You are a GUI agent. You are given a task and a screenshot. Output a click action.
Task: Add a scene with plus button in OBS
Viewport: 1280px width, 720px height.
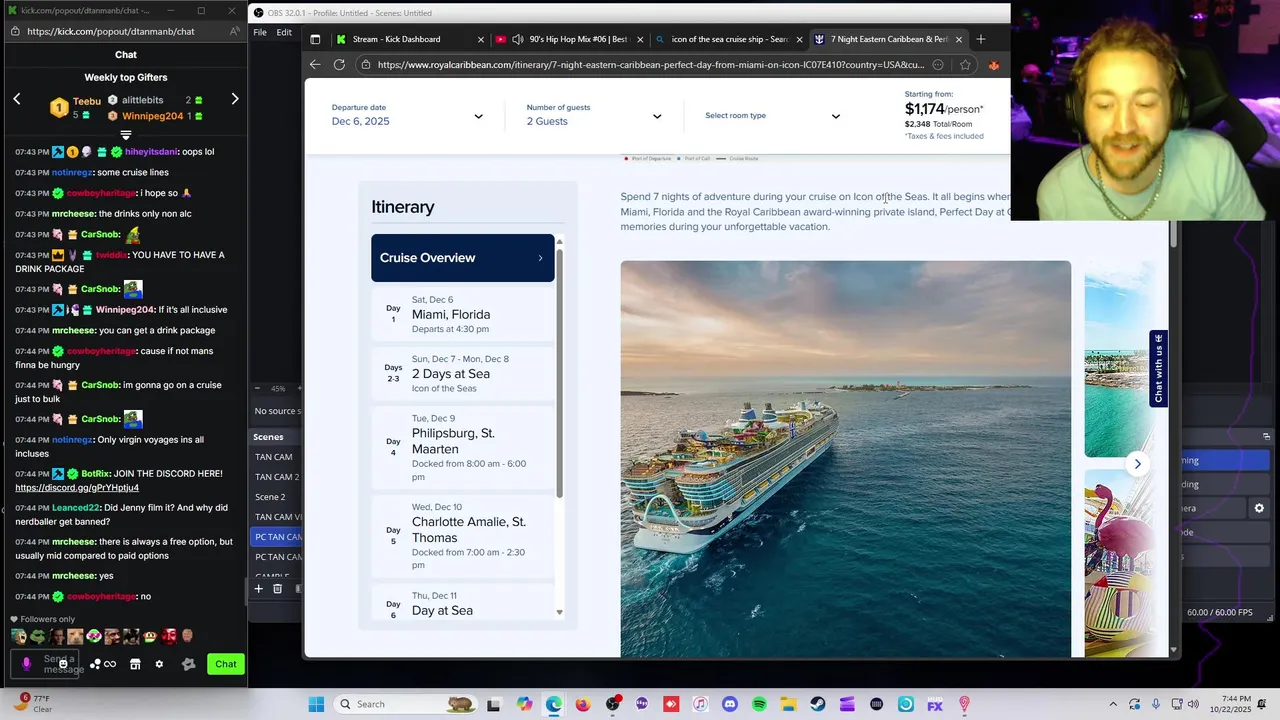click(258, 589)
